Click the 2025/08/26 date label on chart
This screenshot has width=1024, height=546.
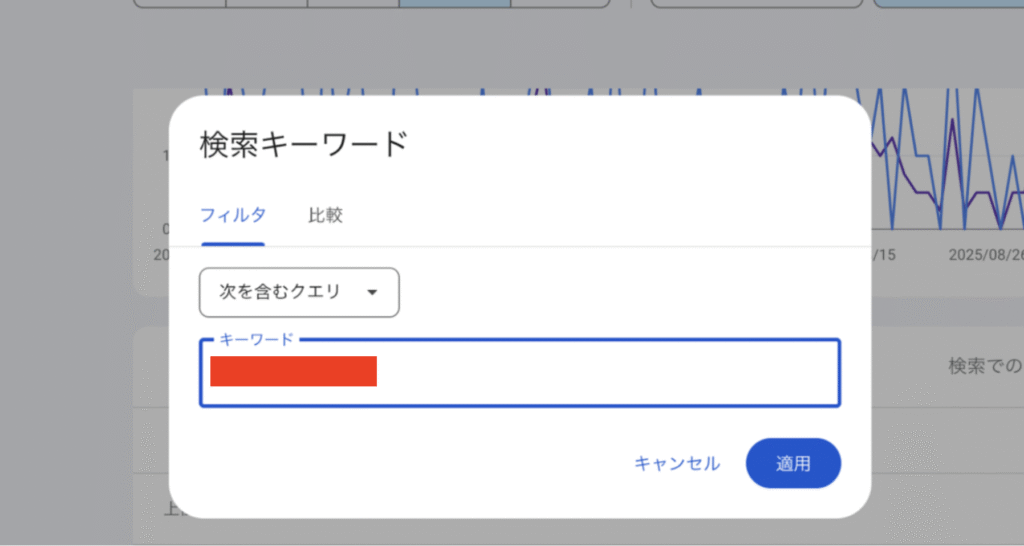click(986, 255)
